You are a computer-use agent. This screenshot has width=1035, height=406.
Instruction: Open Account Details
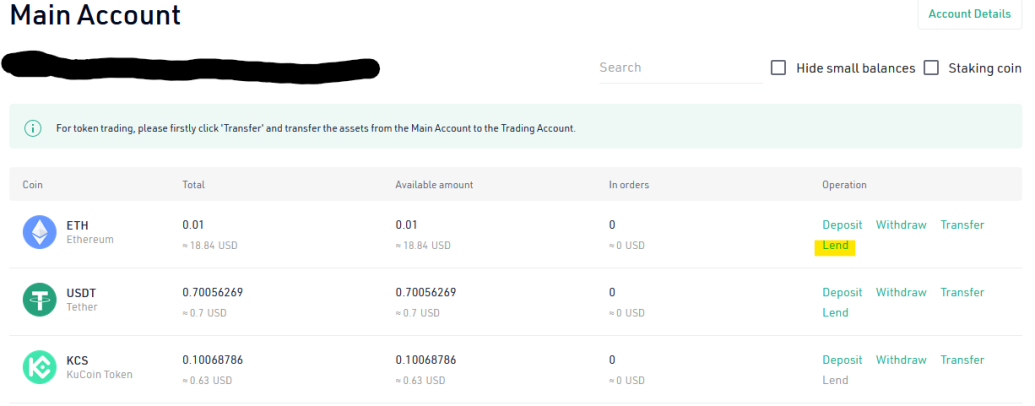(x=969, y=14)
